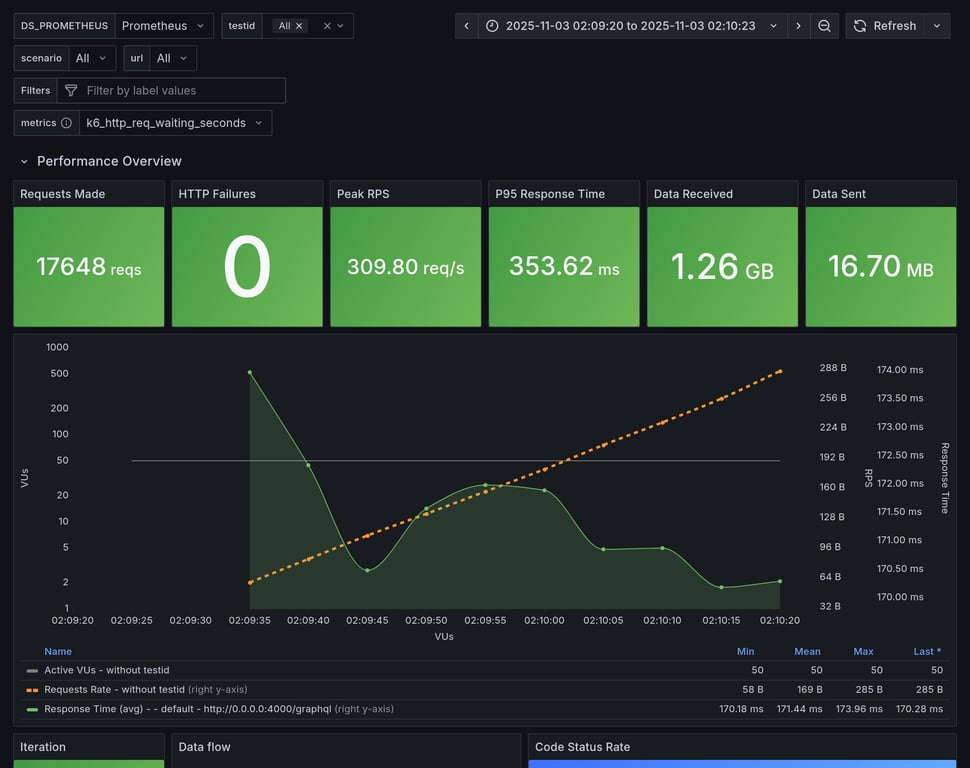This screenshot has height=768, width=970.
Task: Open the Prometheus datasource dropdown
Action: 164,26
